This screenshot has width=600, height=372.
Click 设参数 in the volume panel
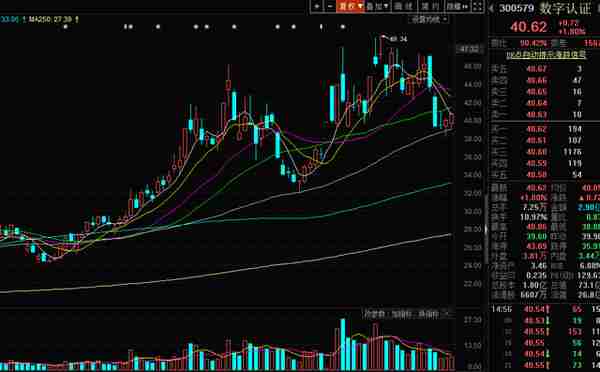pos(373,315)
